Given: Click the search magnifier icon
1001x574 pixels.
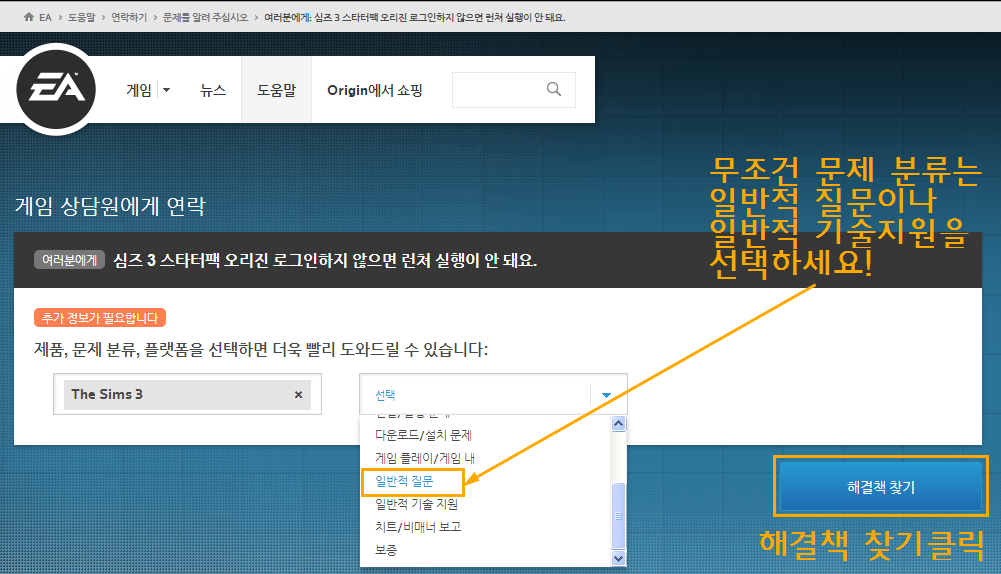Looking at the screenshot, I should [x=554, y=89].
